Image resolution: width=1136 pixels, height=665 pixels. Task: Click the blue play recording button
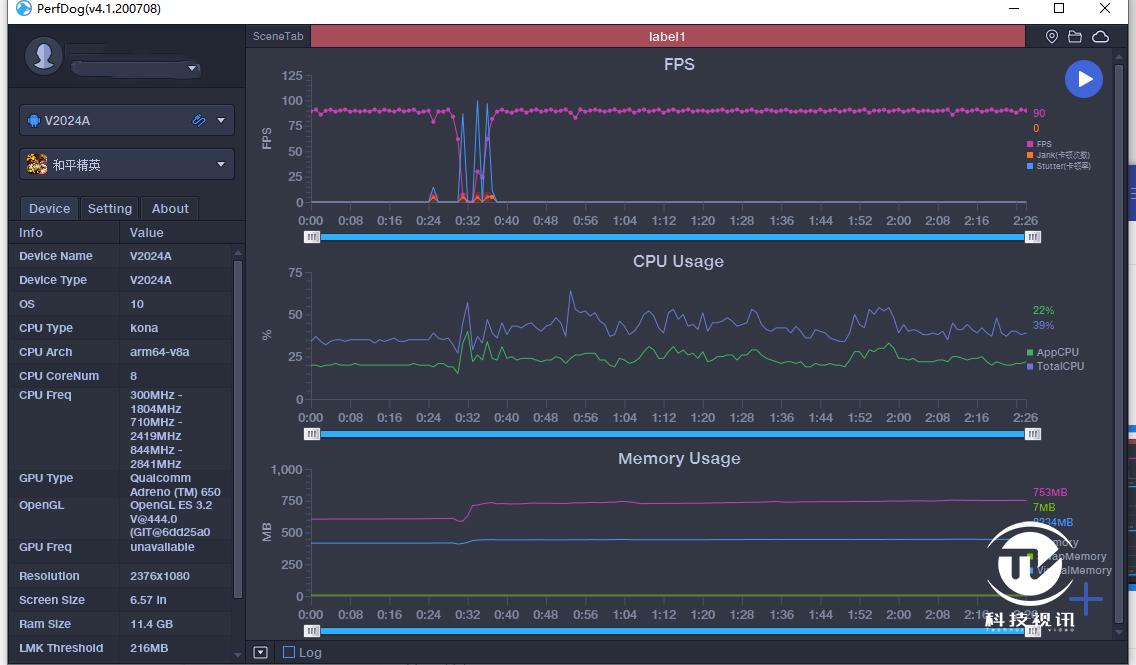tap(1083, 79)
